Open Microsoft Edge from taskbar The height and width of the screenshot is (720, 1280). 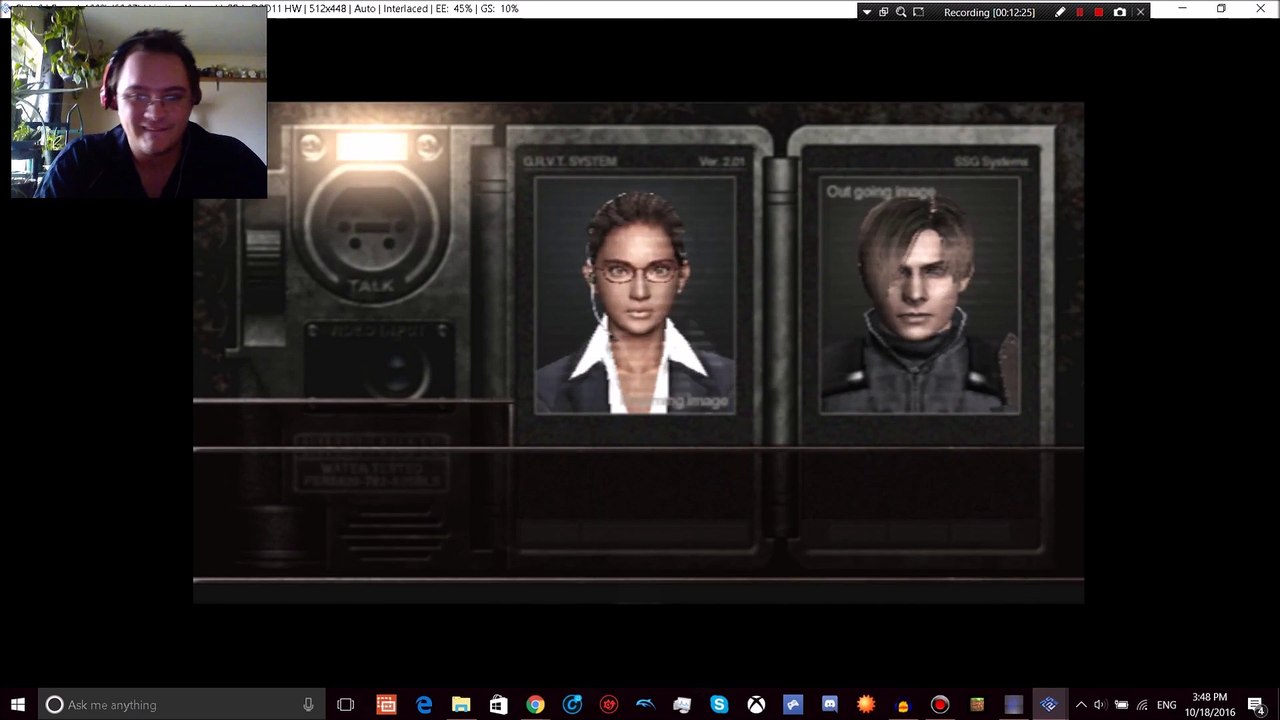tap(424, 705)
